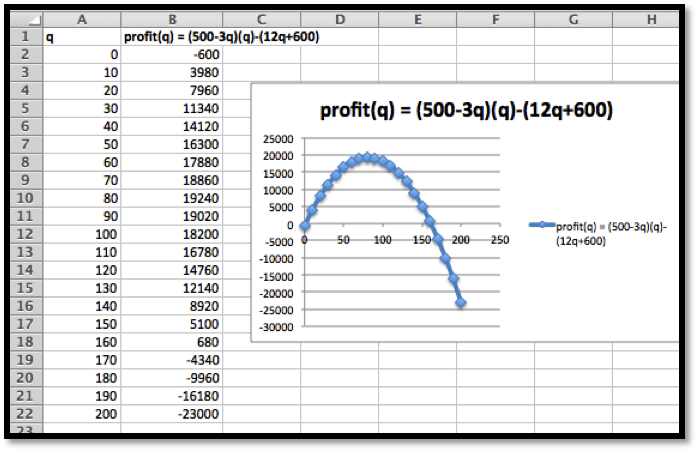
Task: Select column D header
Action: [x=339, y=19]
